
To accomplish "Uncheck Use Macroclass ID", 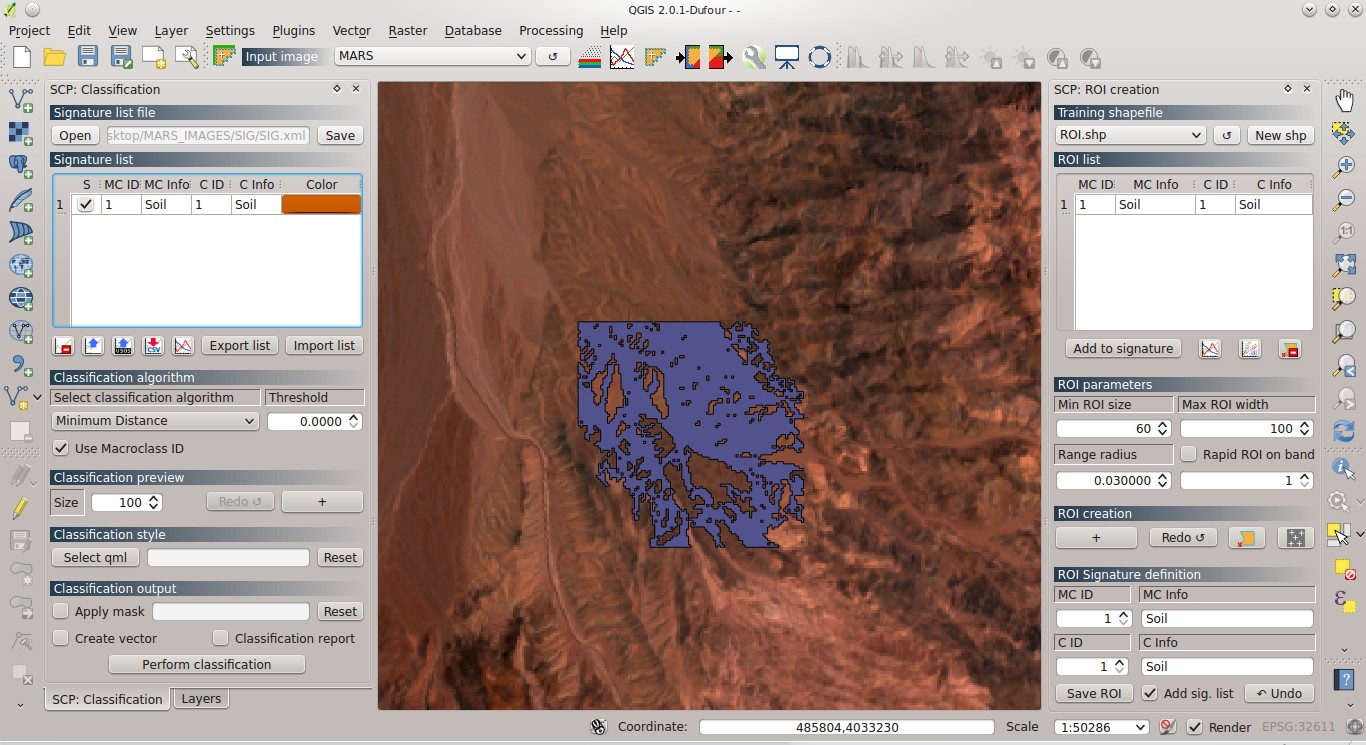I will tap(61, 448).
